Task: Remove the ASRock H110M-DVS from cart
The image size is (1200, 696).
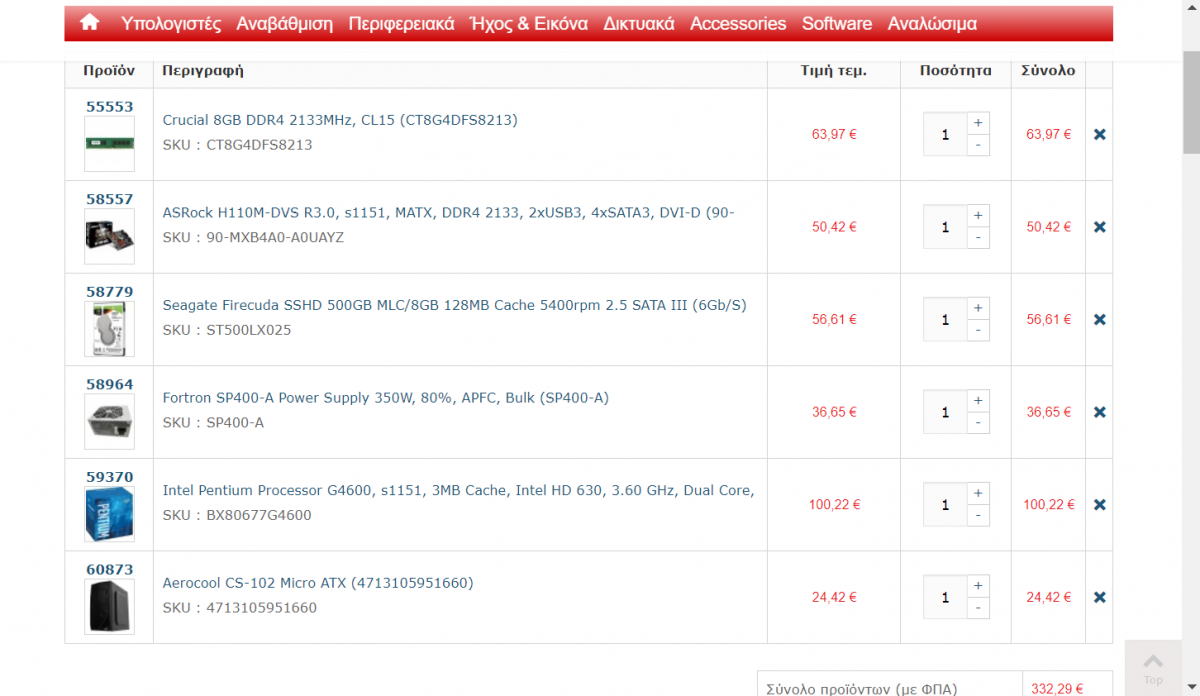Action: coord(1100,227)
